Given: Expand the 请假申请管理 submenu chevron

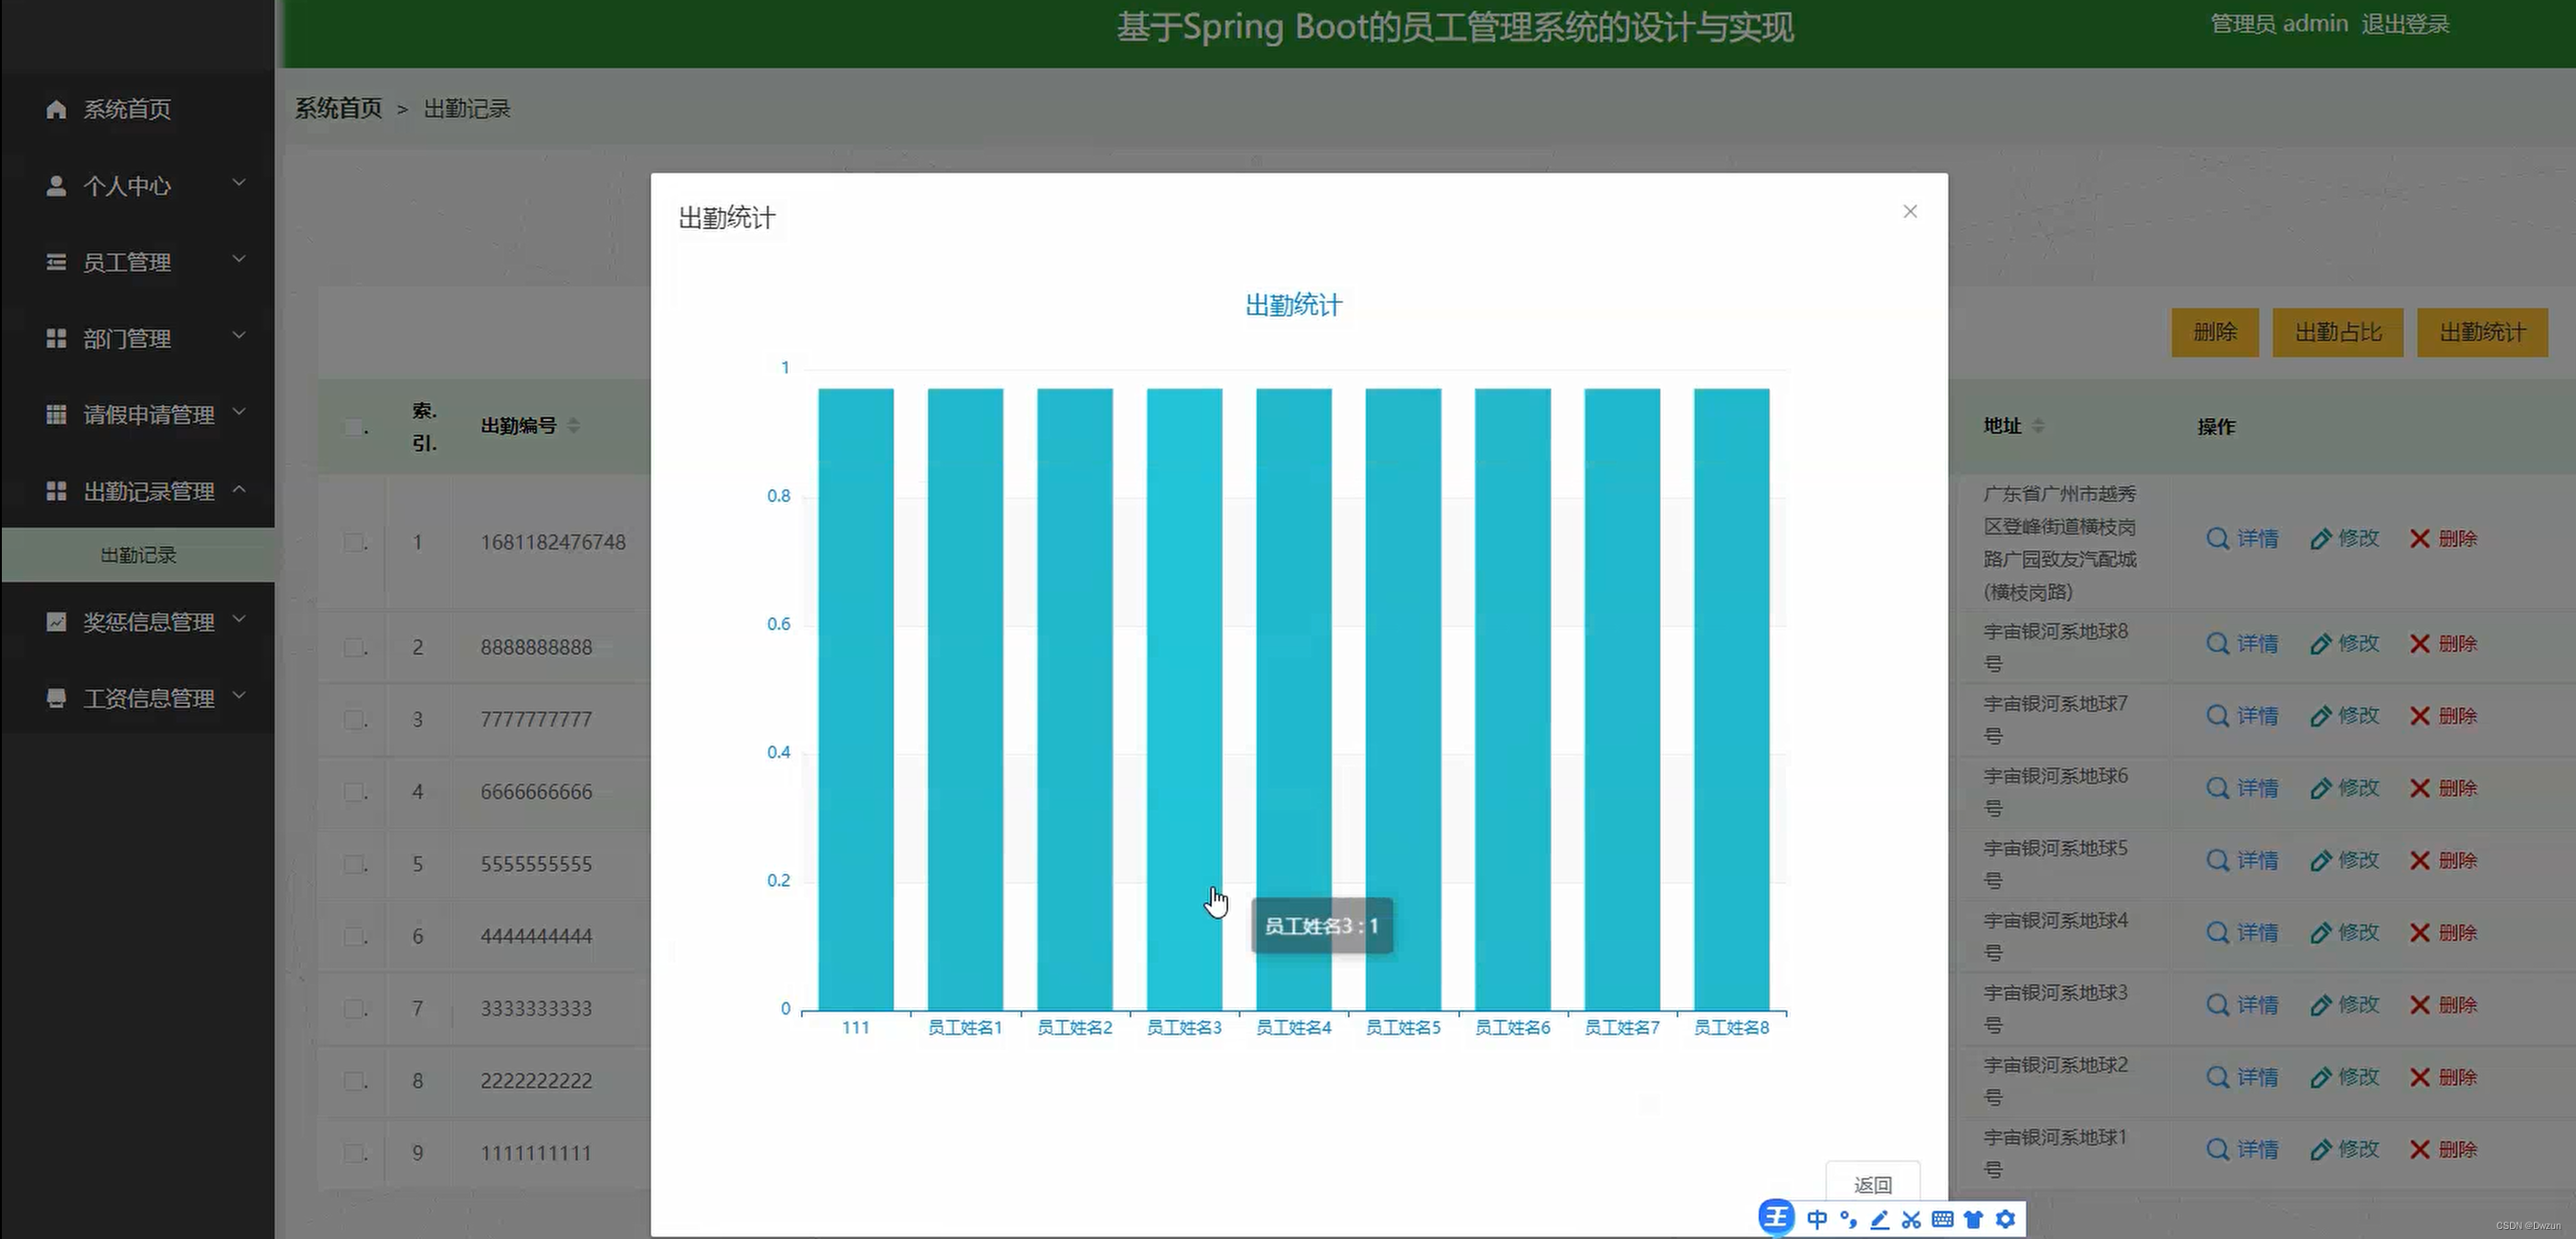Looking at the screenshot, I should coord(239,412).
